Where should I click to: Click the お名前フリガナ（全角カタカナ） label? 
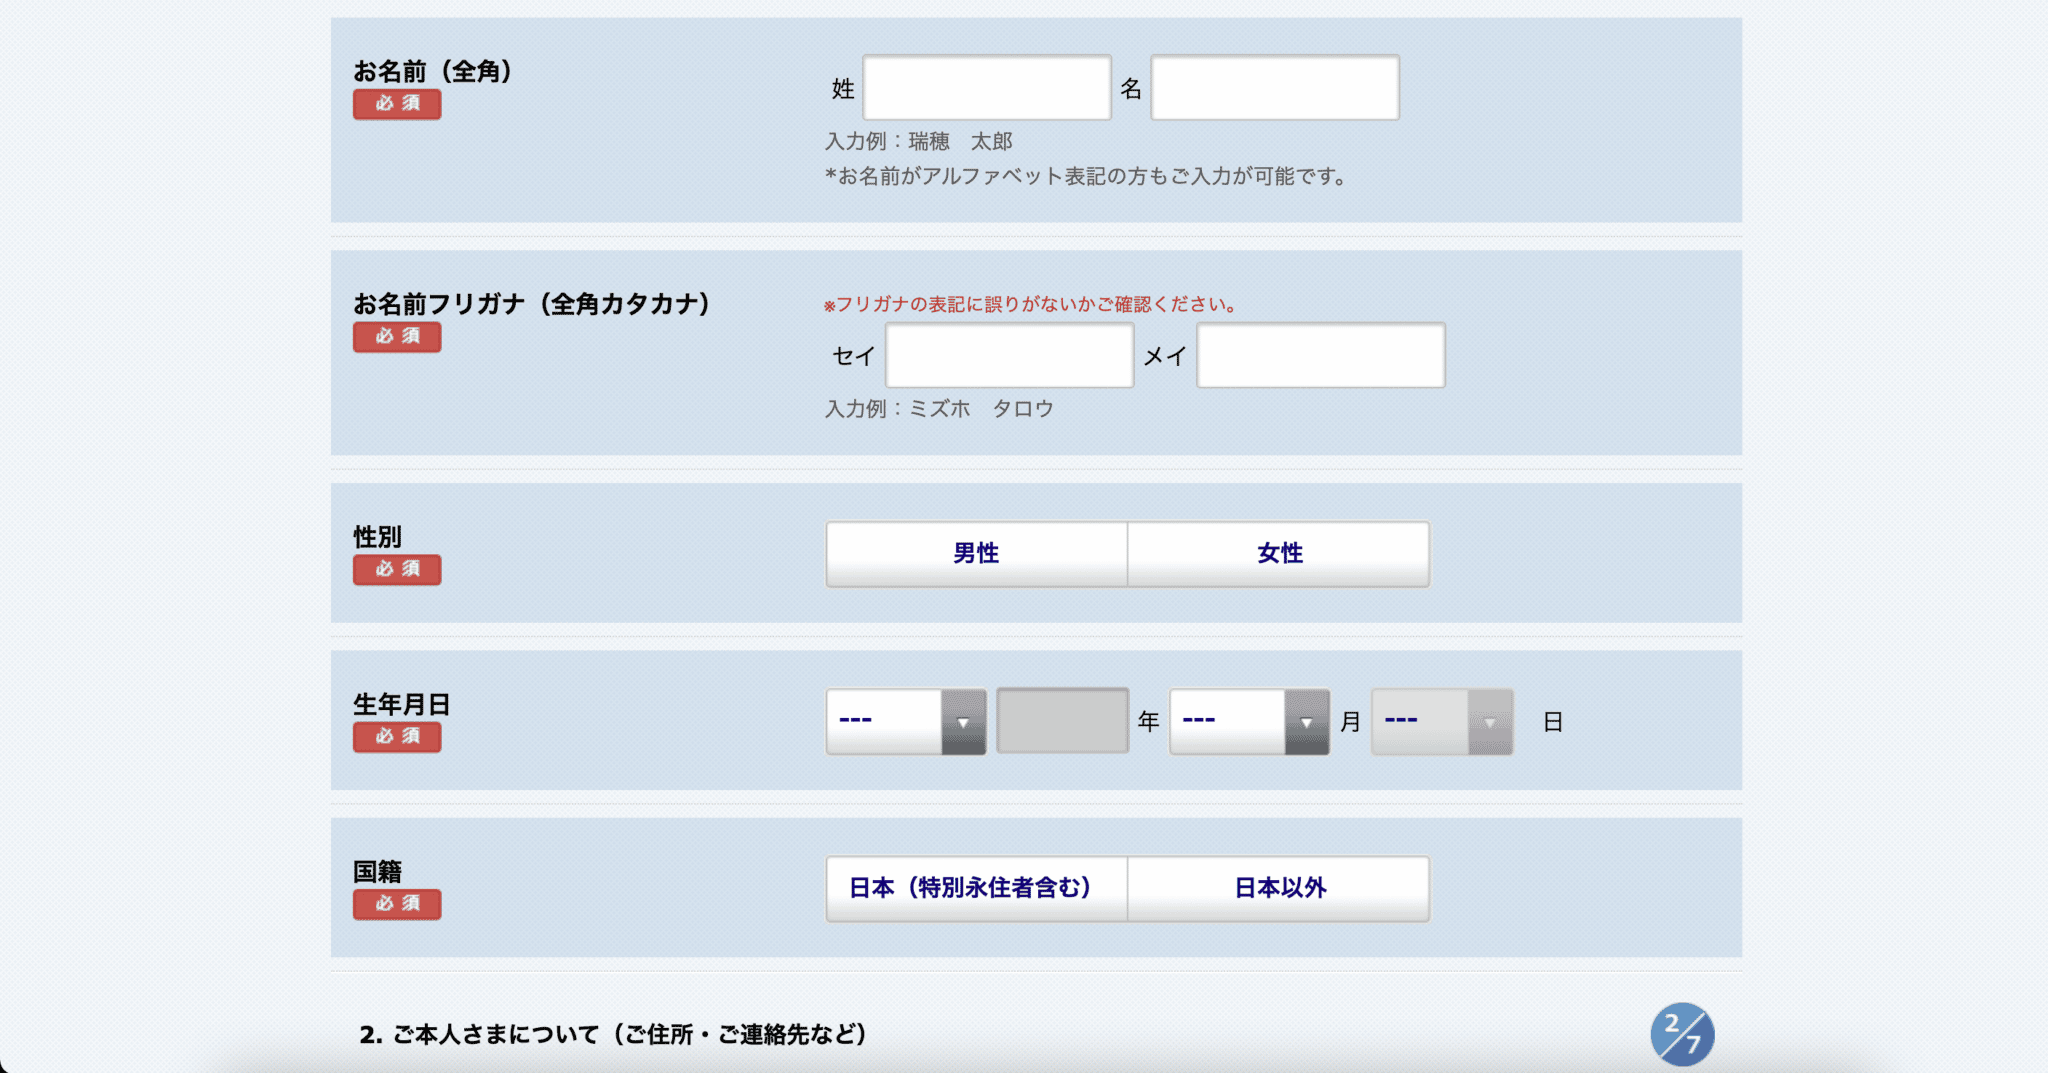(532, 304)
